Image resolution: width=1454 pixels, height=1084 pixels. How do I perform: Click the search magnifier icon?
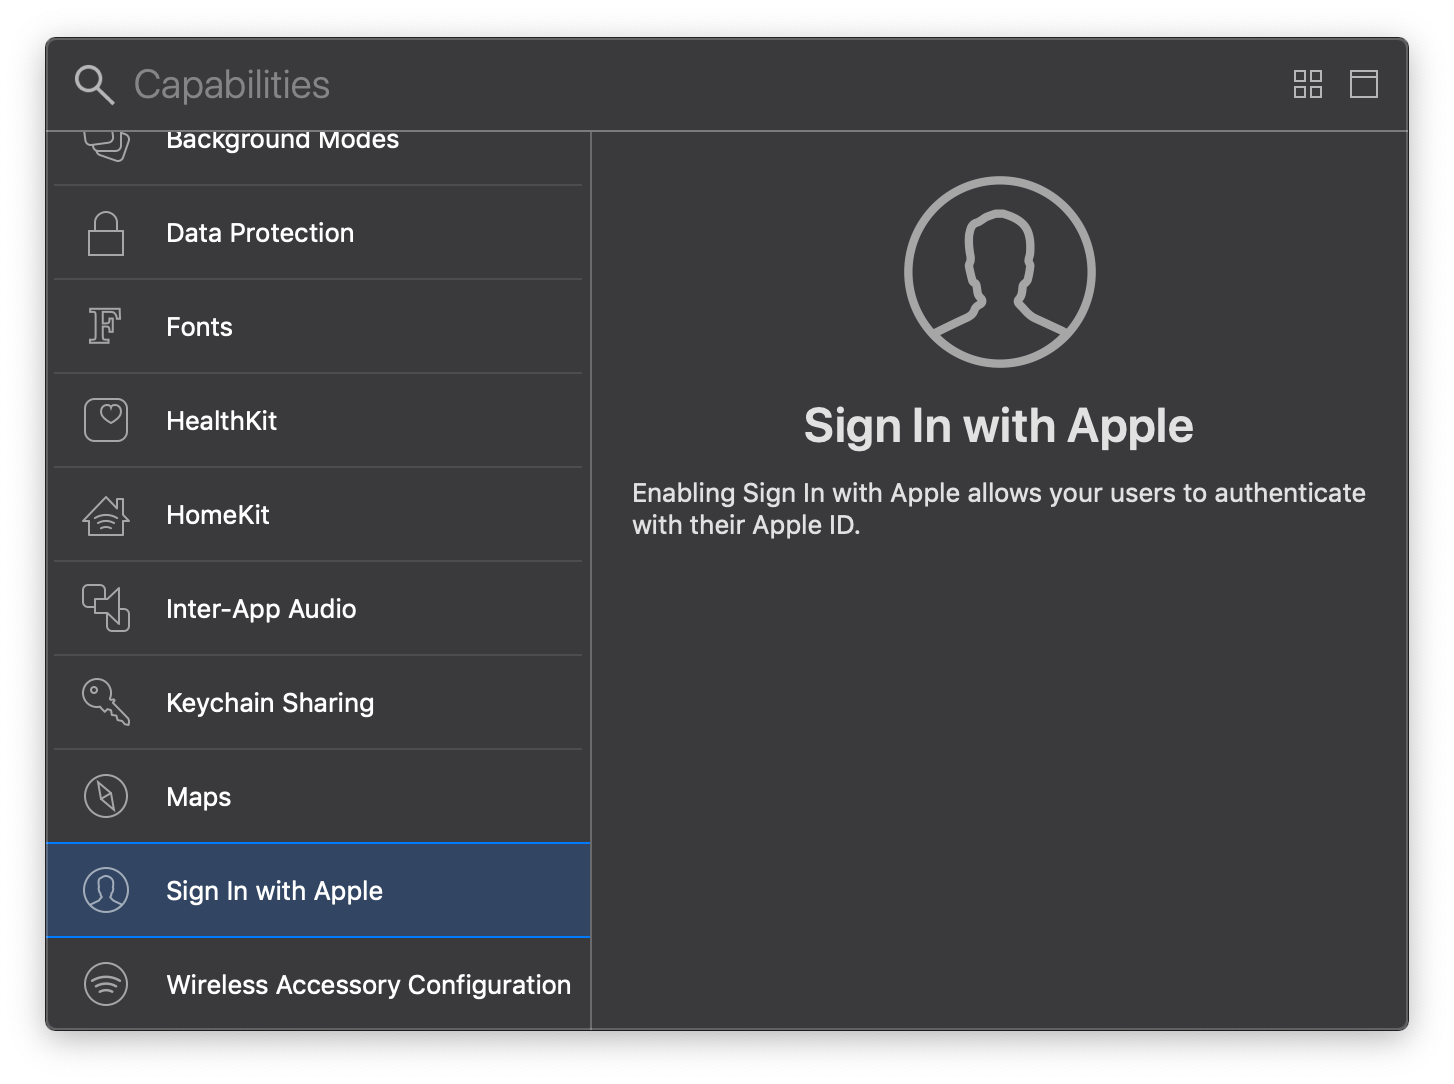[95, 85]
